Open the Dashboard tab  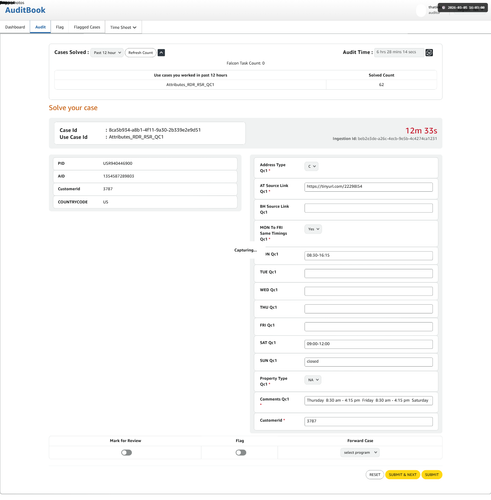pos(15,27)
